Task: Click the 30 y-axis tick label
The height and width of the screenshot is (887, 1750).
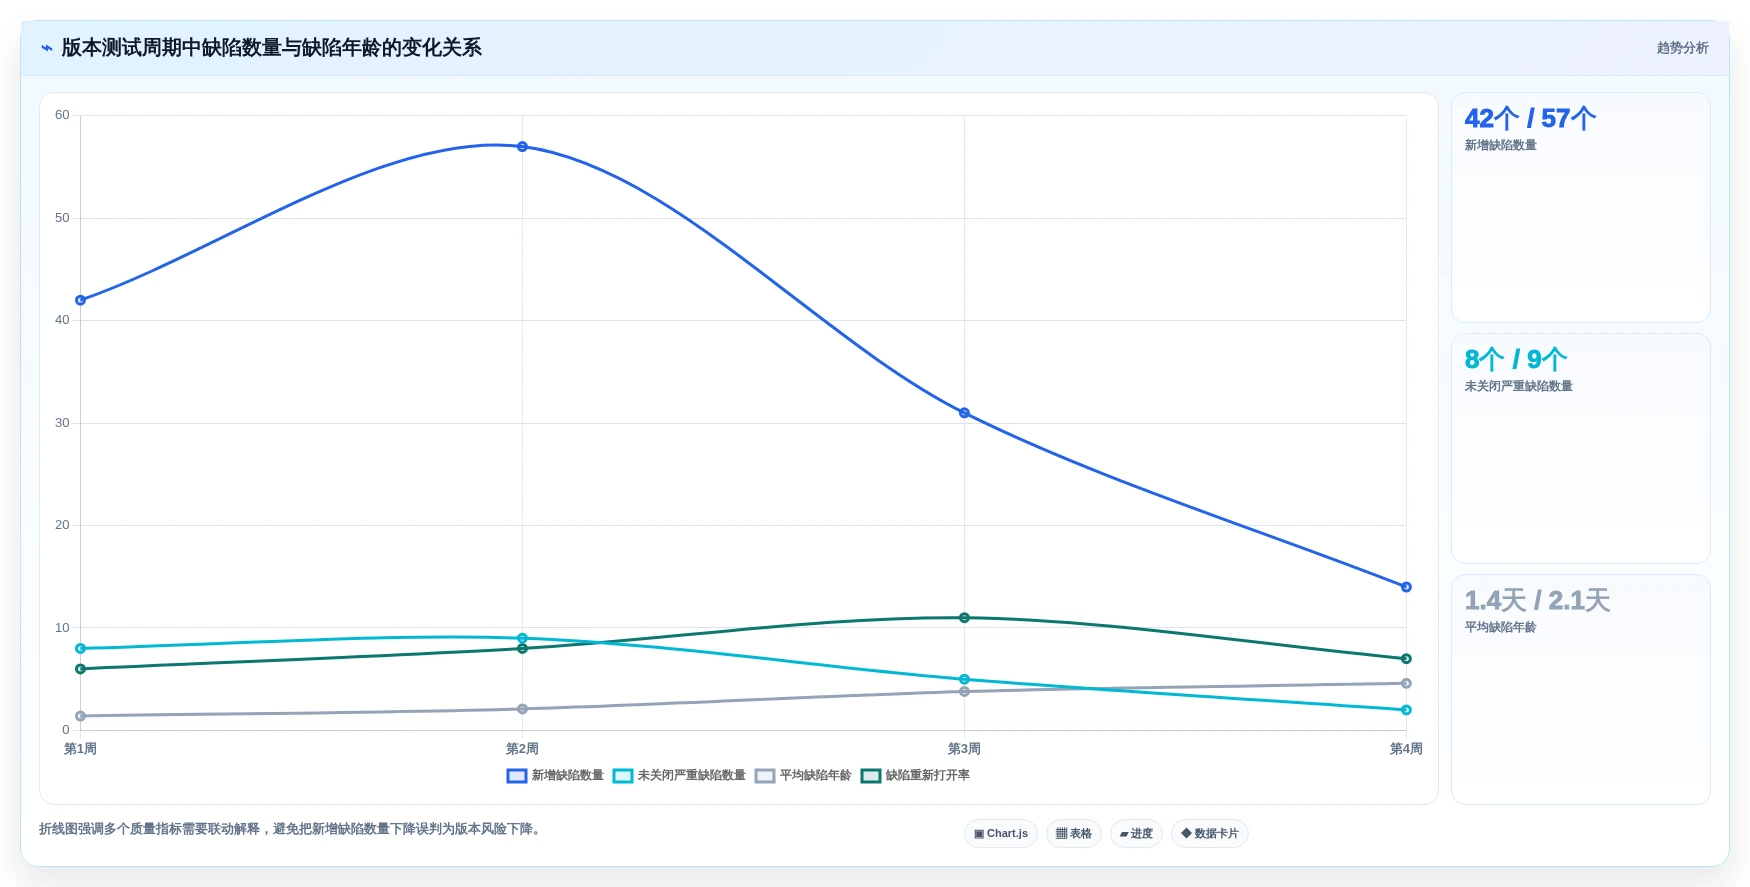Action: coord(62,423)
